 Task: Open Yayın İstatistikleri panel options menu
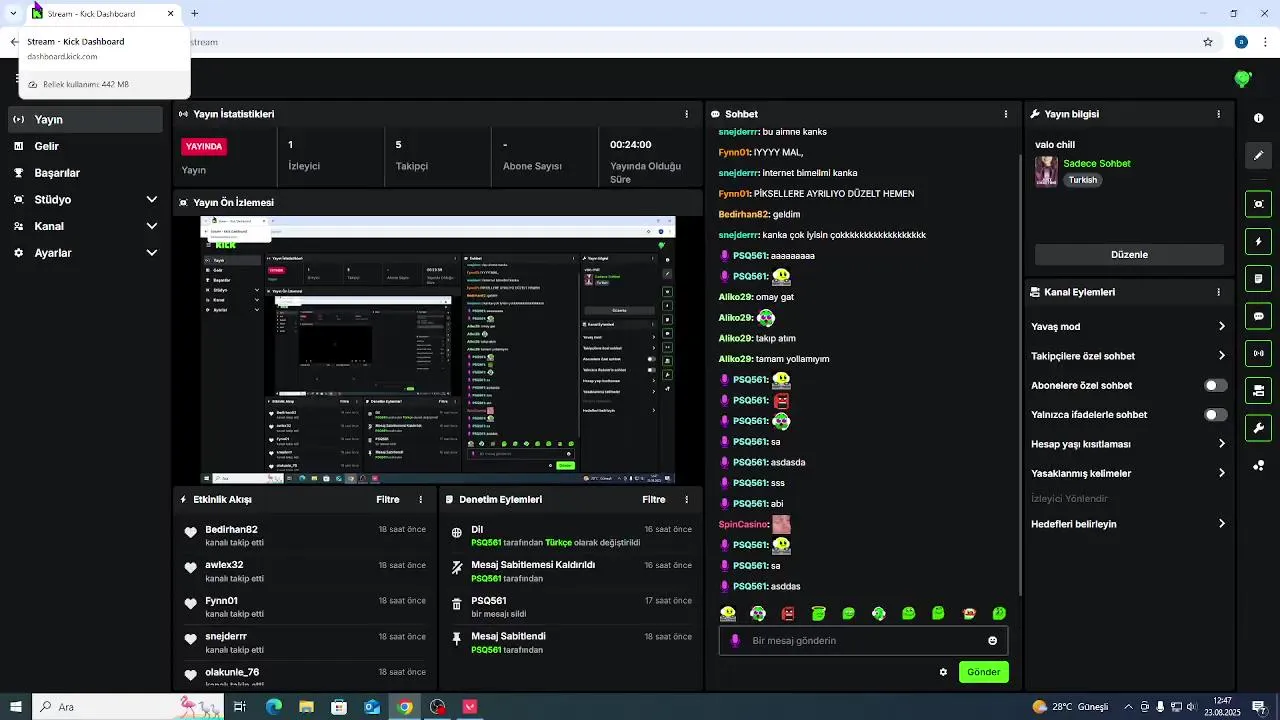[x=686, y=114]
